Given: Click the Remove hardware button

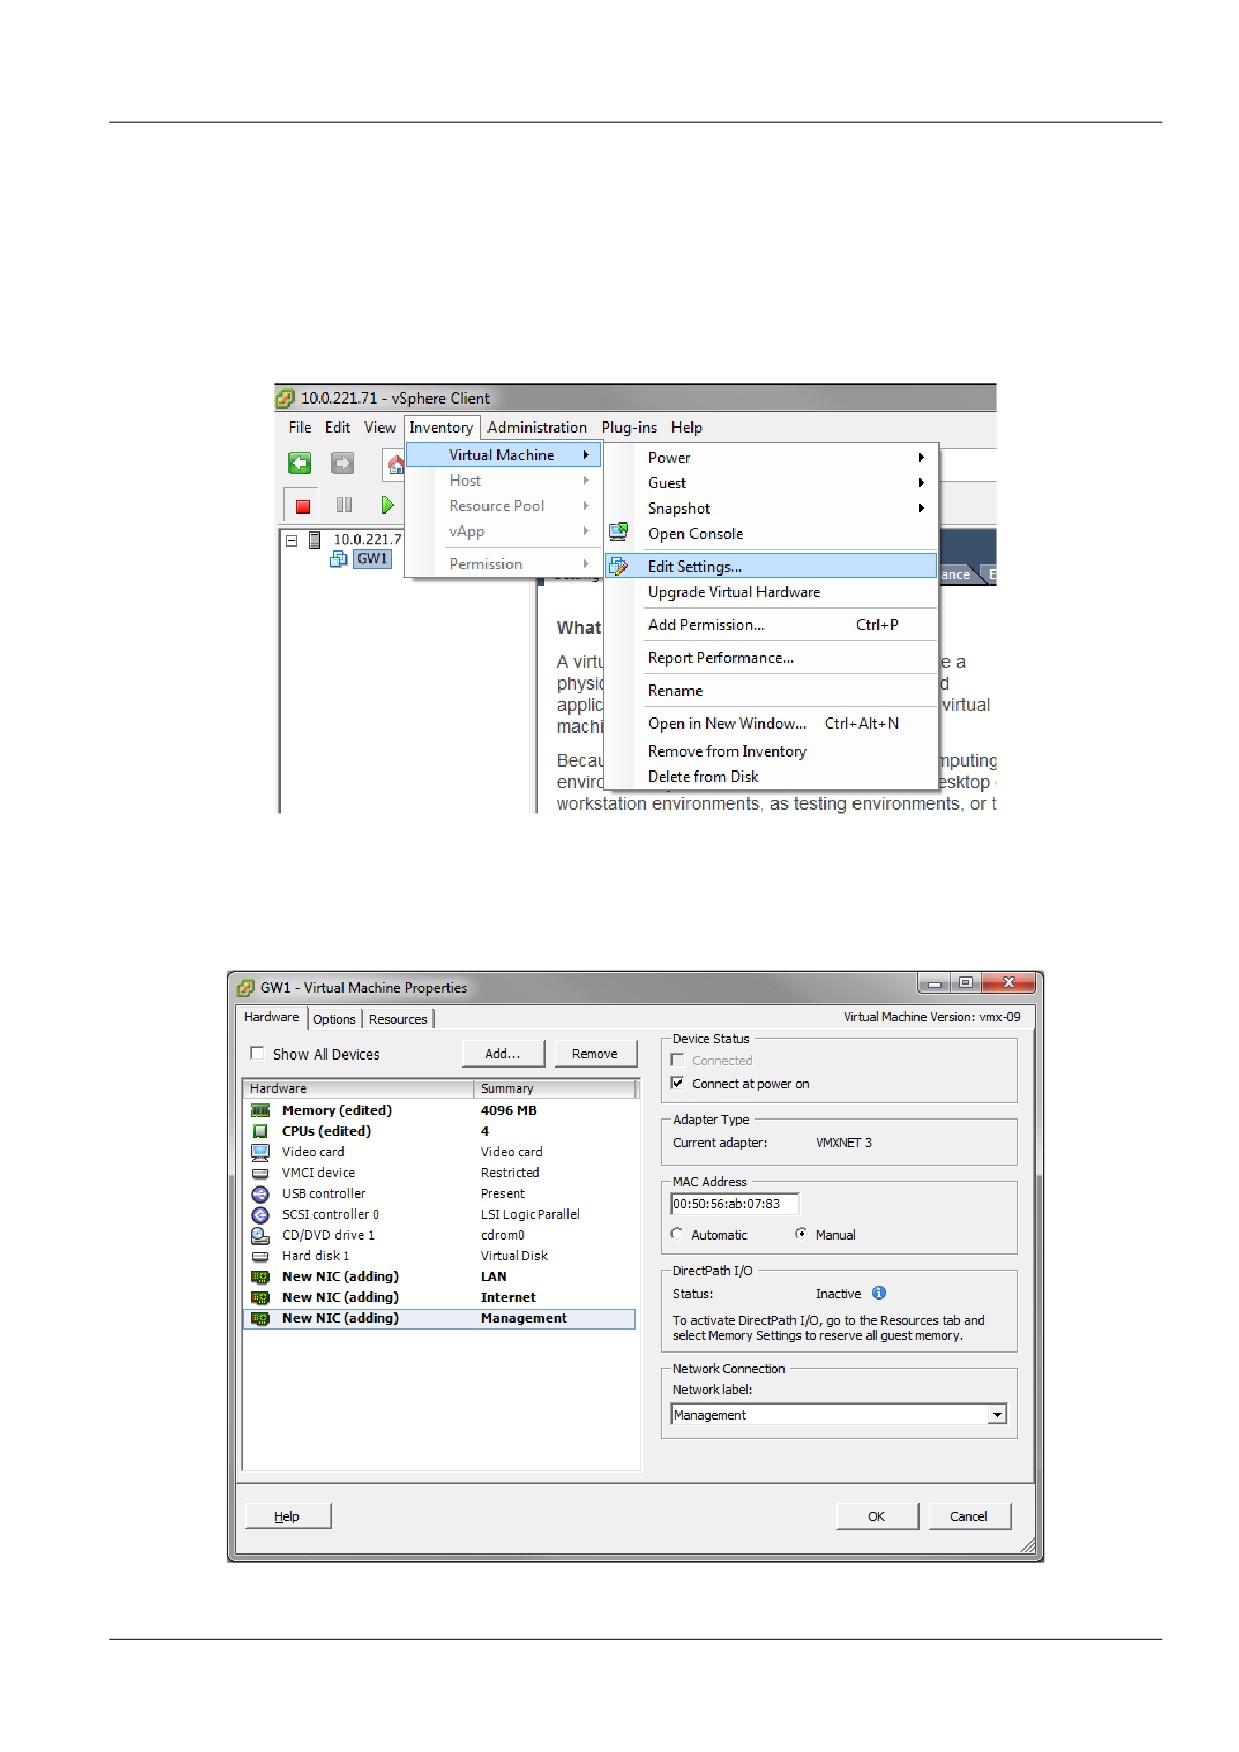Looking at the screenshot, I should (x=595, y=1054).
